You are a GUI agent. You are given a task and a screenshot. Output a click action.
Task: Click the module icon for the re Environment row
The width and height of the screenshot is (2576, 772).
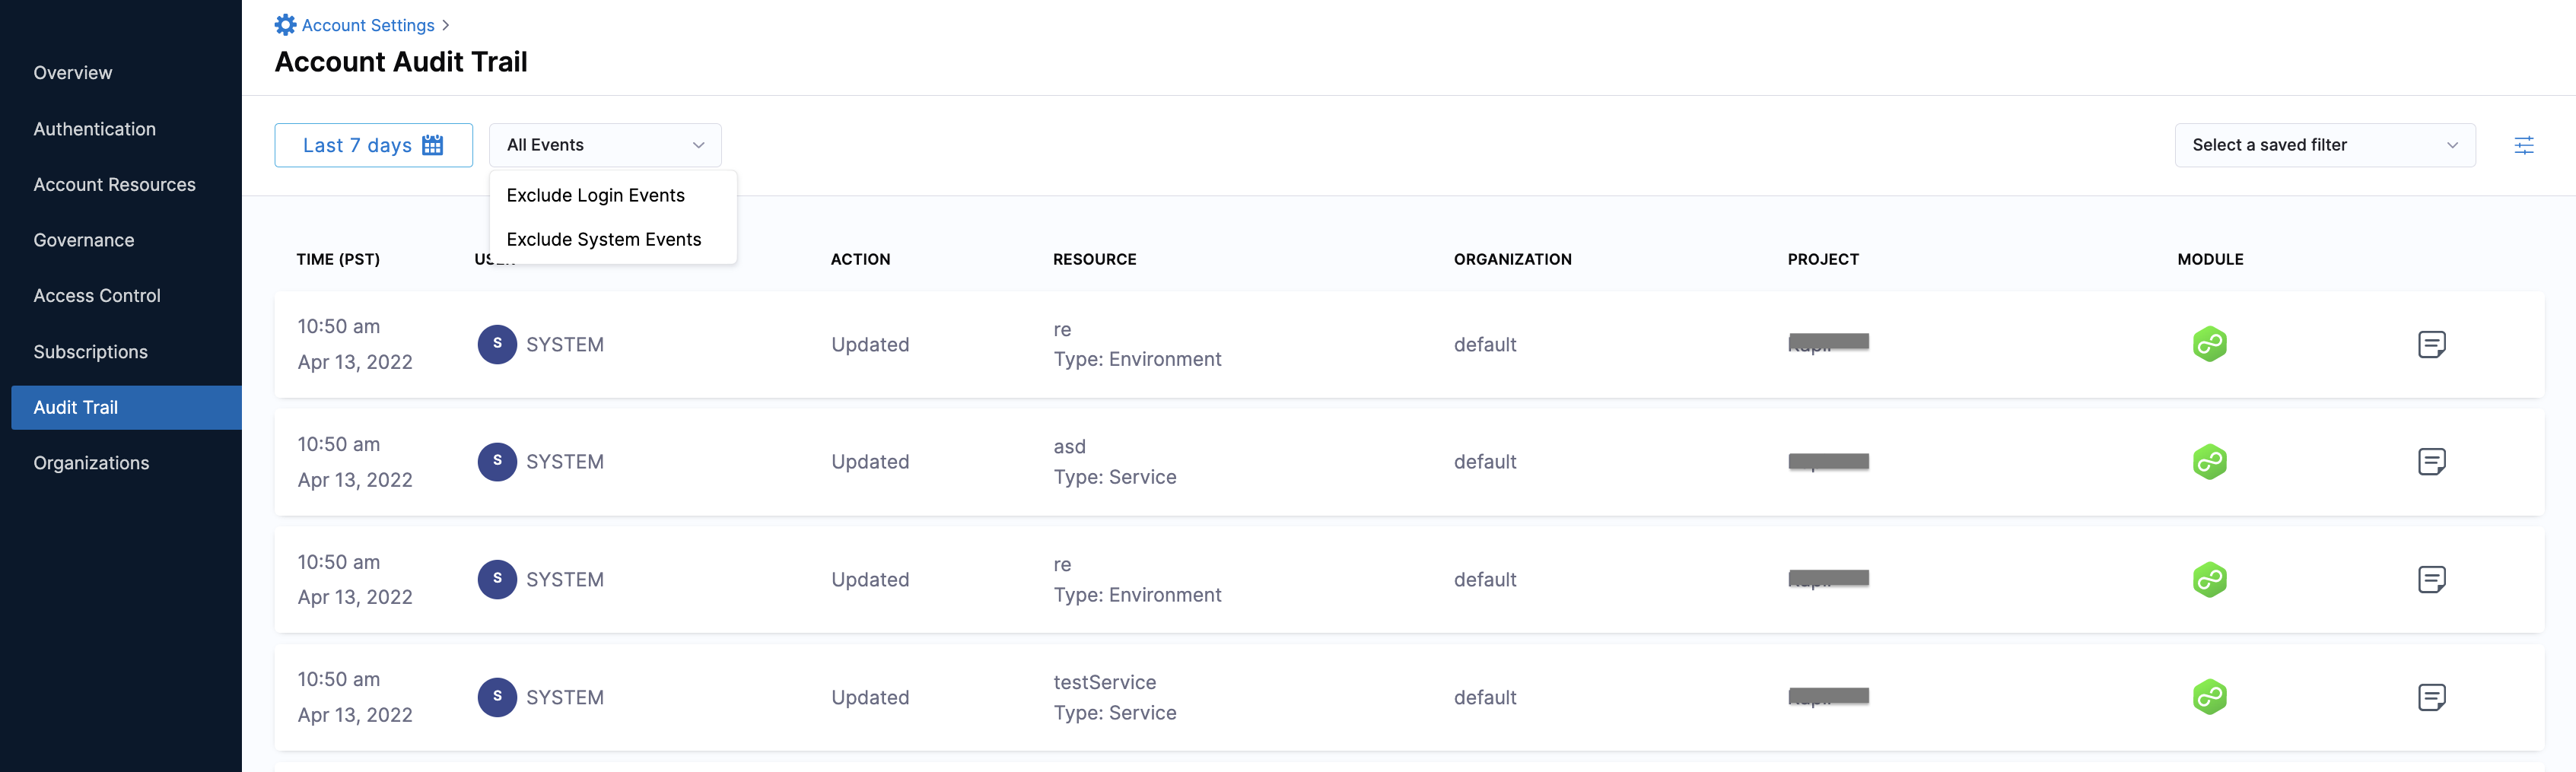coord(2210,579)
